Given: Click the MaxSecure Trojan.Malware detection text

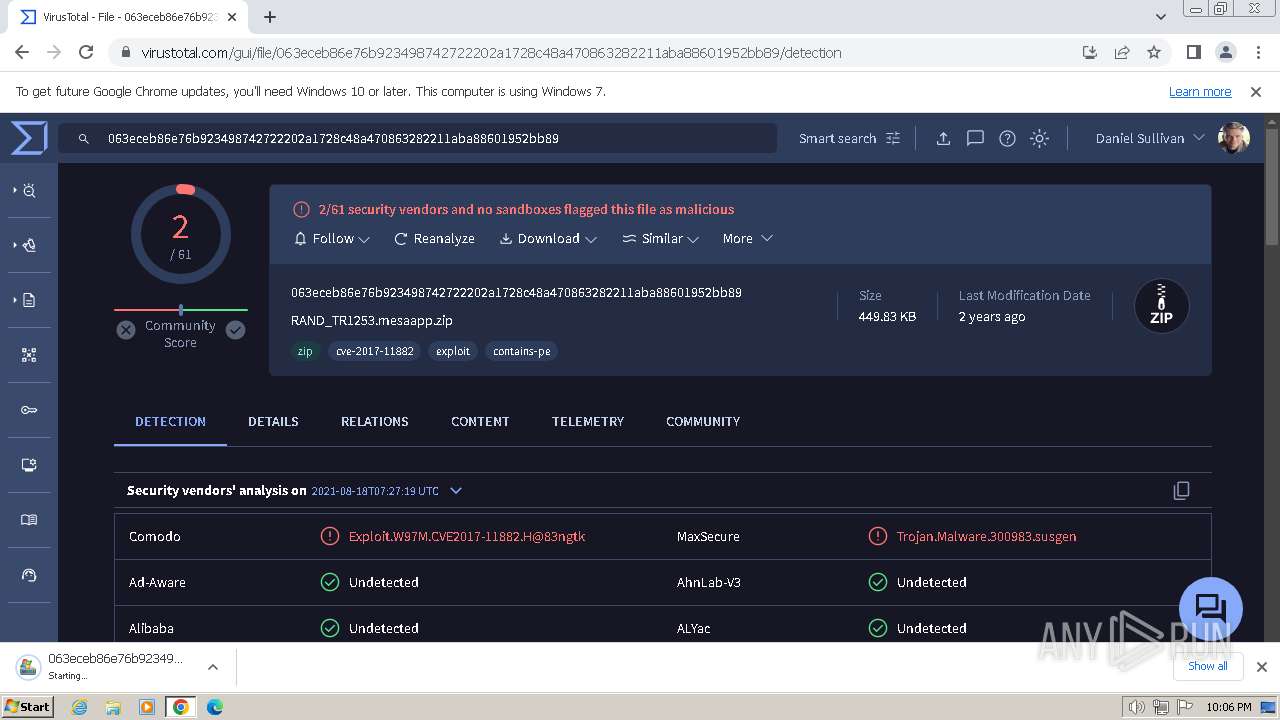Looking at the screenshot, I should click(x=986, y=536).
